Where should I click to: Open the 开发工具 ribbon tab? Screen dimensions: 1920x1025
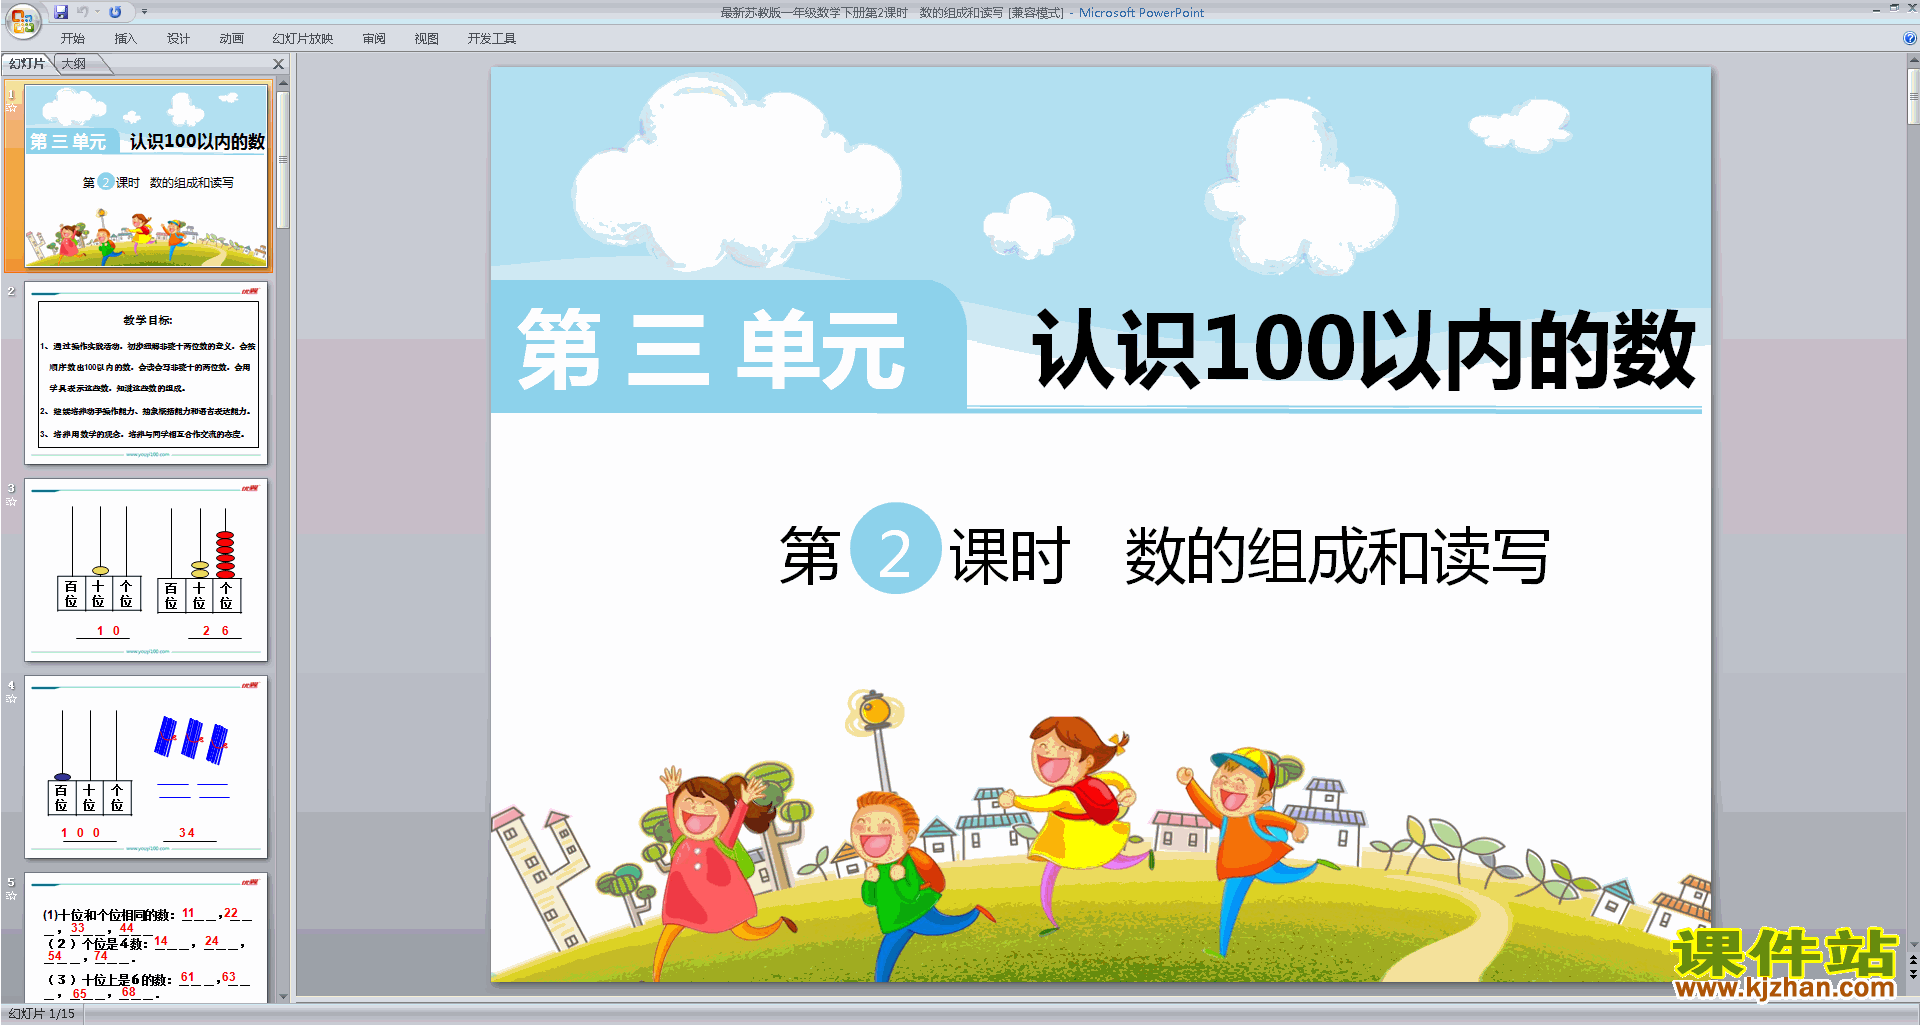pyautogui.click(x=492, y=39)
